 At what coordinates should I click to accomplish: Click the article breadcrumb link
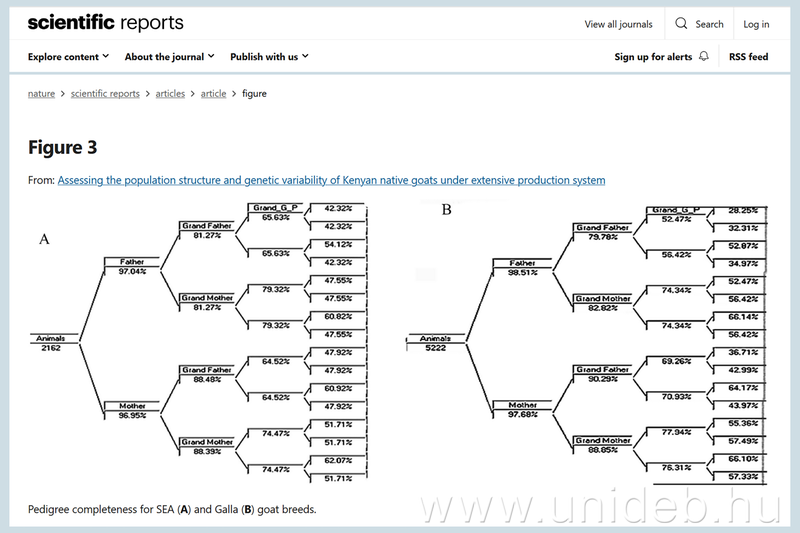coord(213,94)
